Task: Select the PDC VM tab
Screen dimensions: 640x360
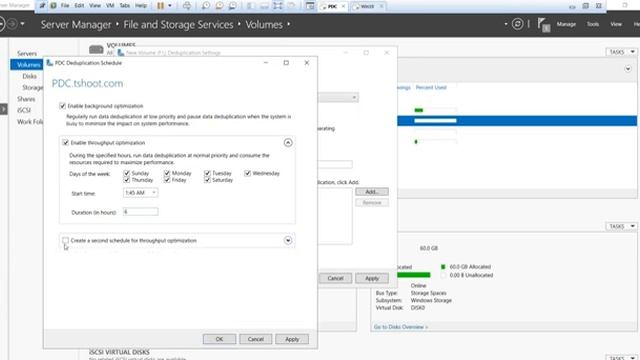Action: tap(332, 7)
